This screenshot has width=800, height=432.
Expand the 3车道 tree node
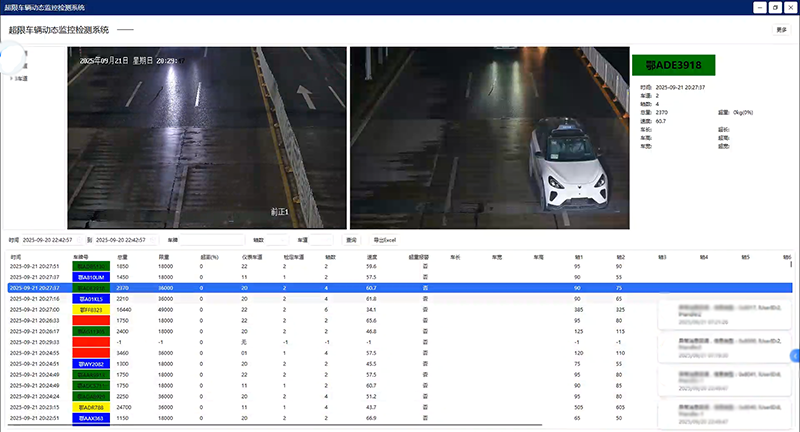(10, 78)
